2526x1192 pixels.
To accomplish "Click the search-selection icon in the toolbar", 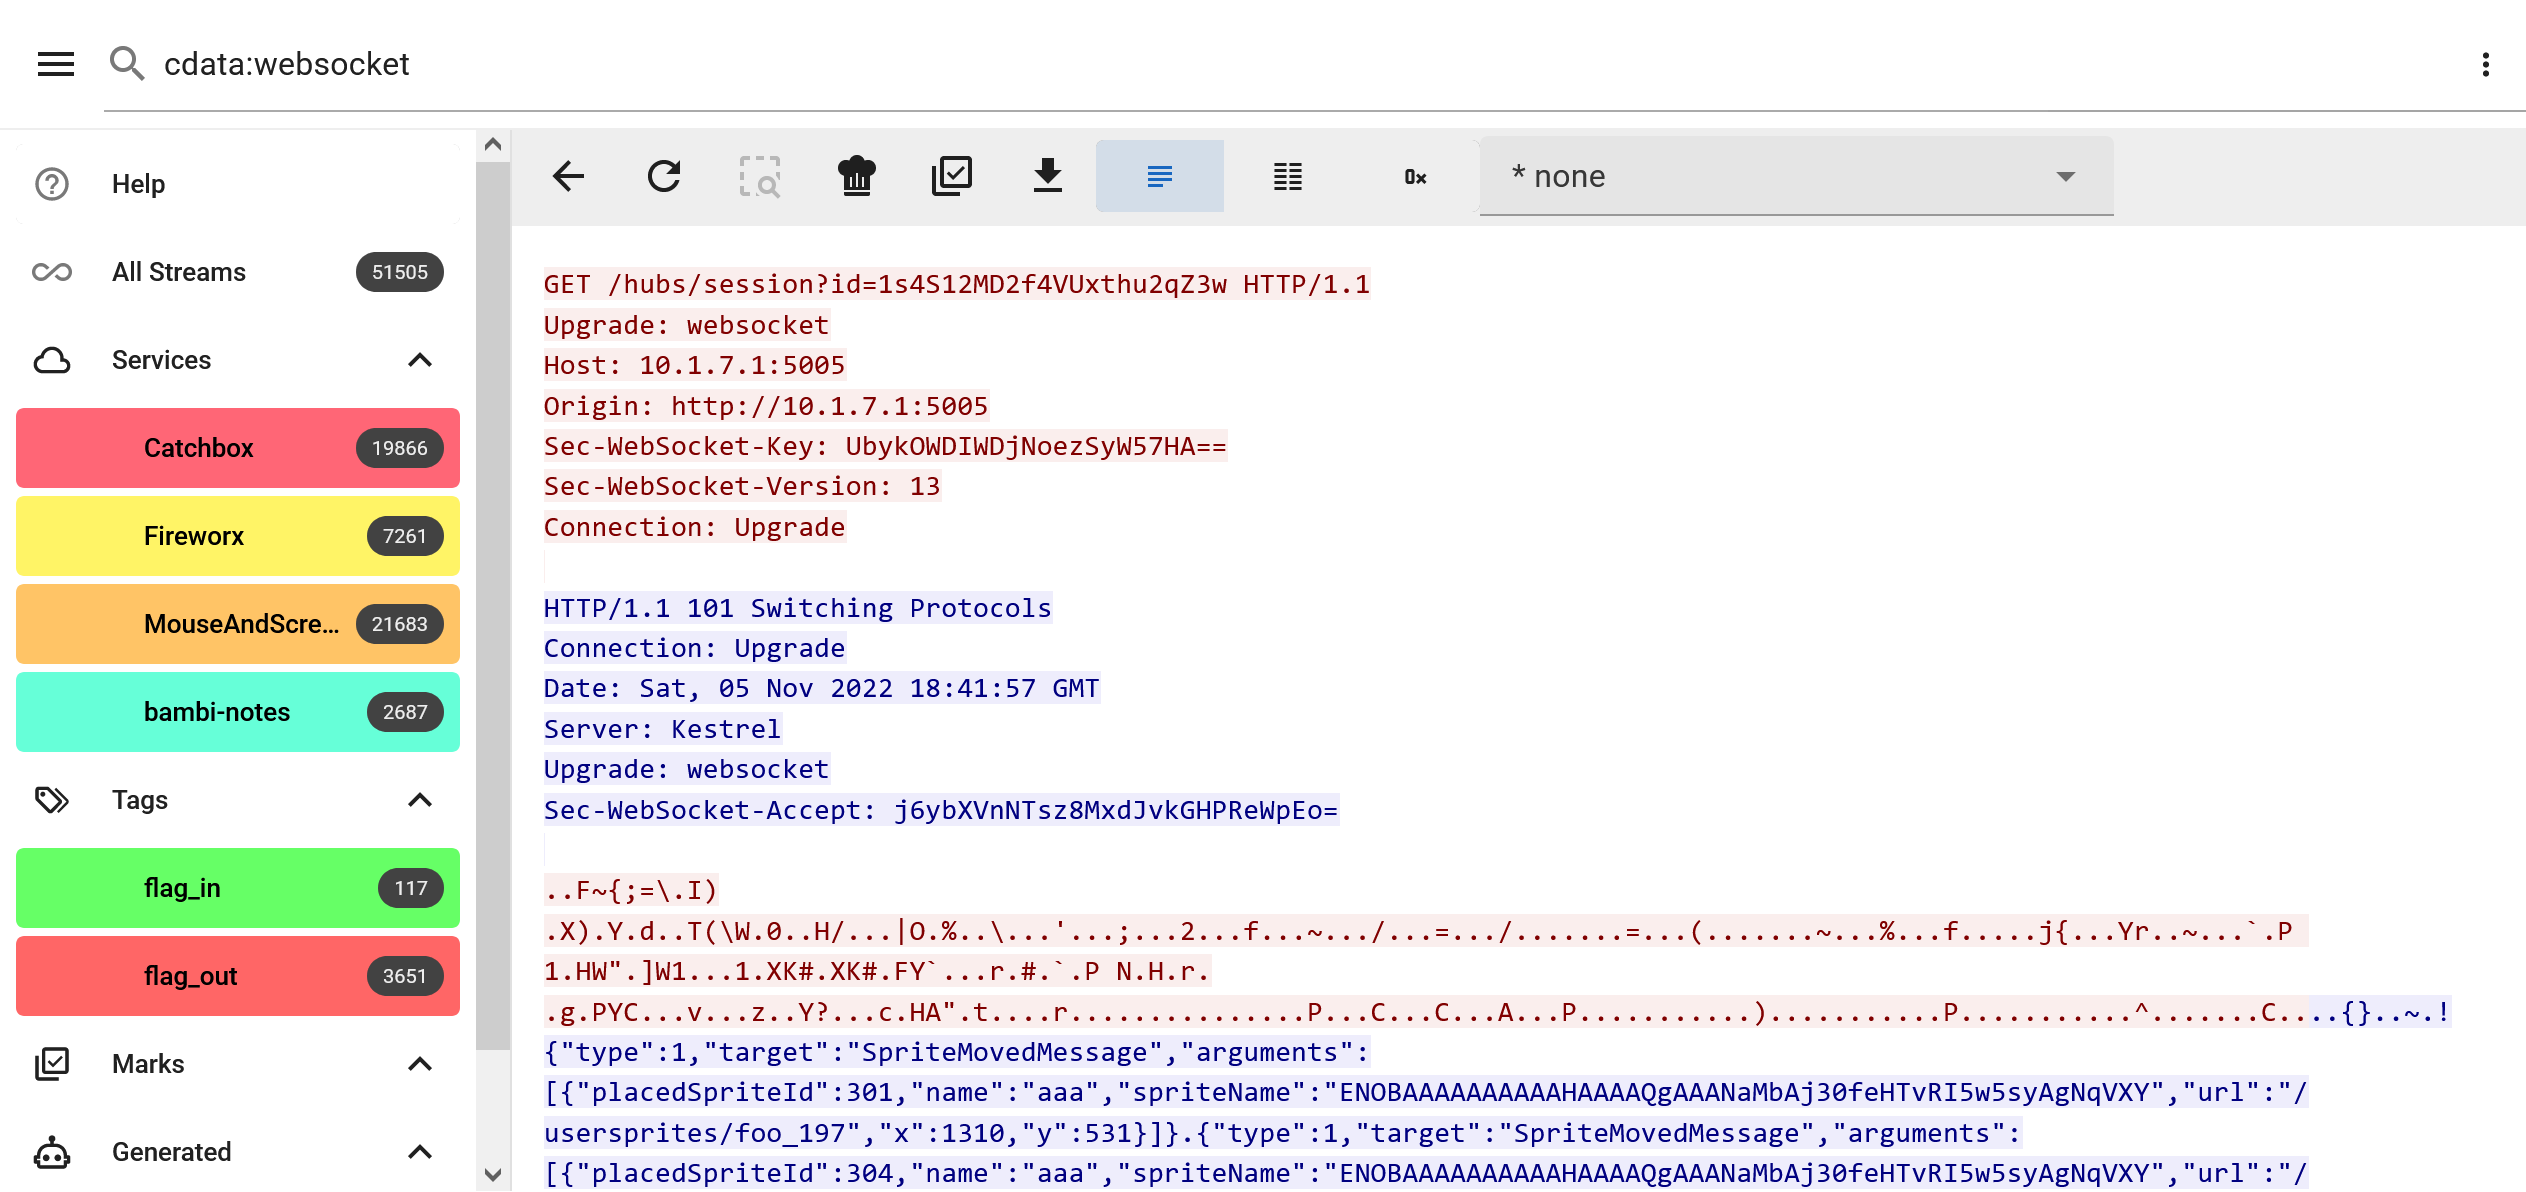I will [760, 176].
